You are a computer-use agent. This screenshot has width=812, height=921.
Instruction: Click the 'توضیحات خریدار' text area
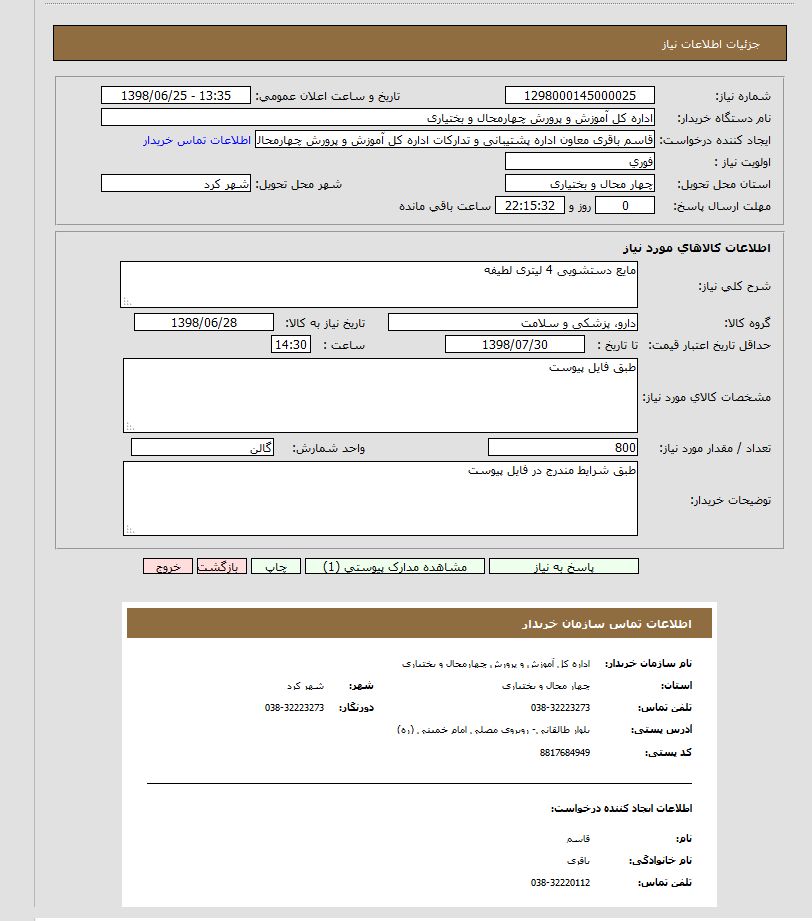pyautogui.click(x=380, y=498)
